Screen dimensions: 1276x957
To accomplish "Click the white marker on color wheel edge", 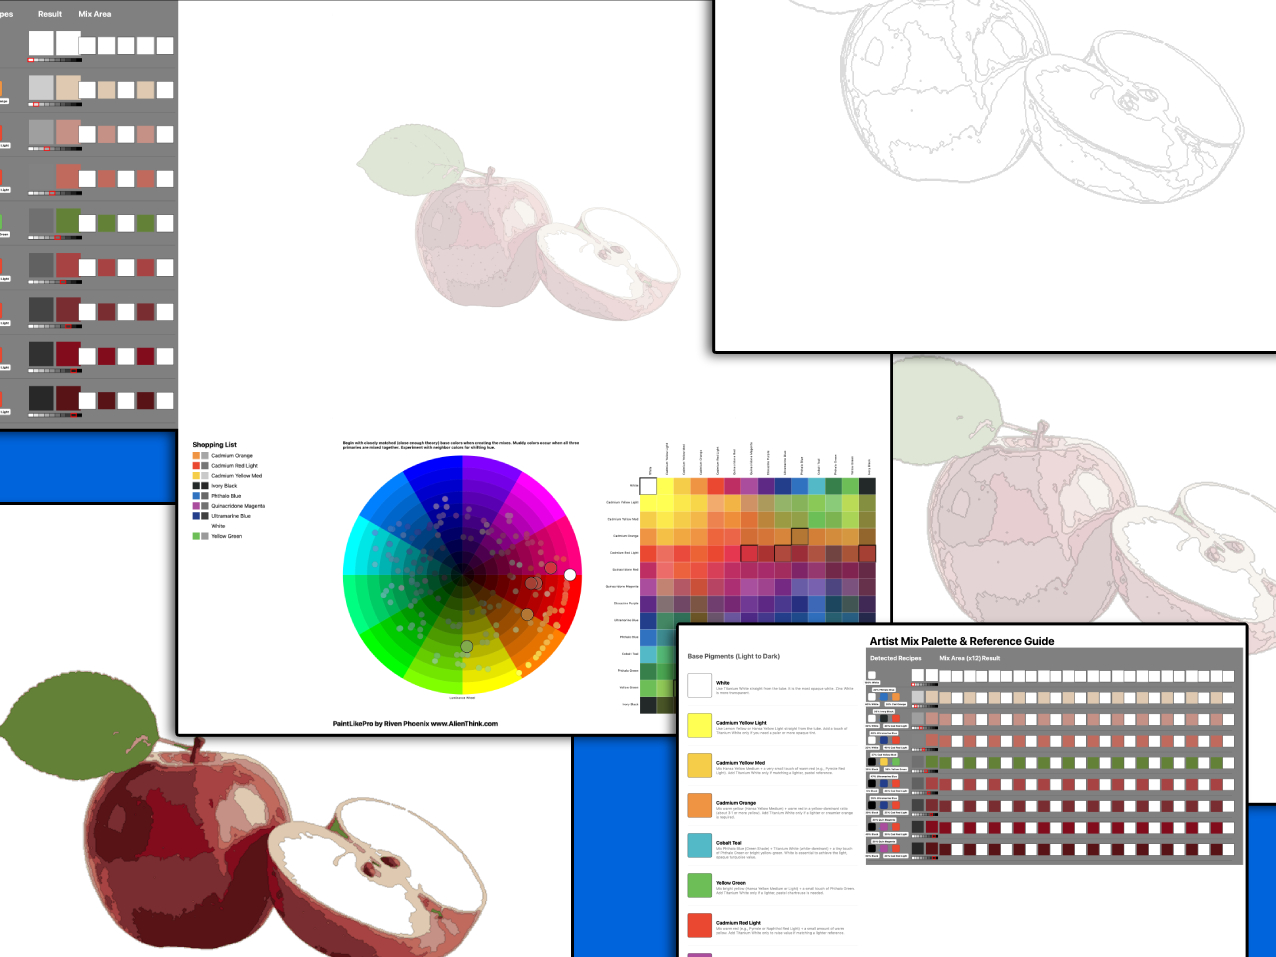I will click(570, 575).
